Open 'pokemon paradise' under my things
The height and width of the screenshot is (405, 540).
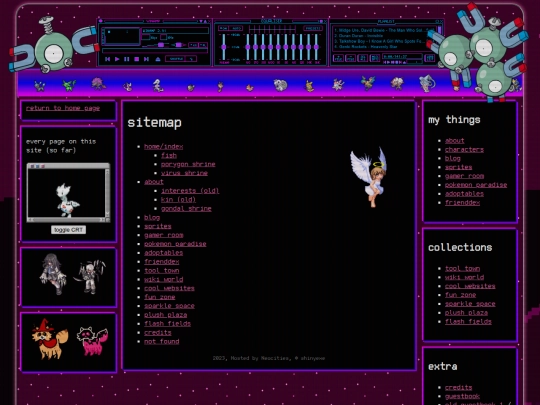(x=476, y=185)
